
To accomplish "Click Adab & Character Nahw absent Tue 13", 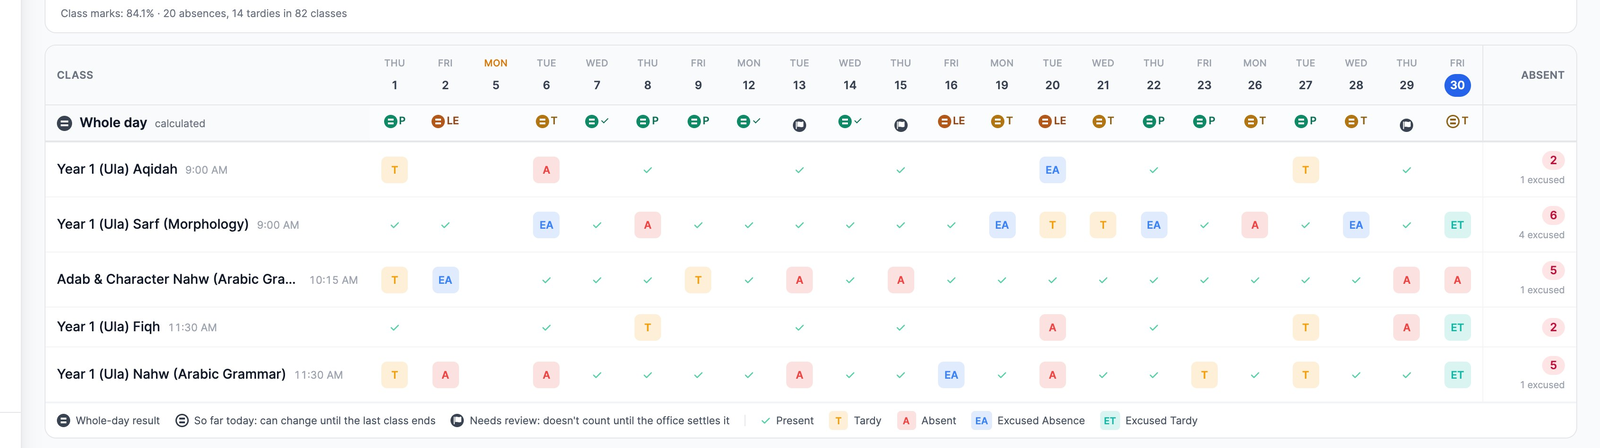I will tap(799, 280).
